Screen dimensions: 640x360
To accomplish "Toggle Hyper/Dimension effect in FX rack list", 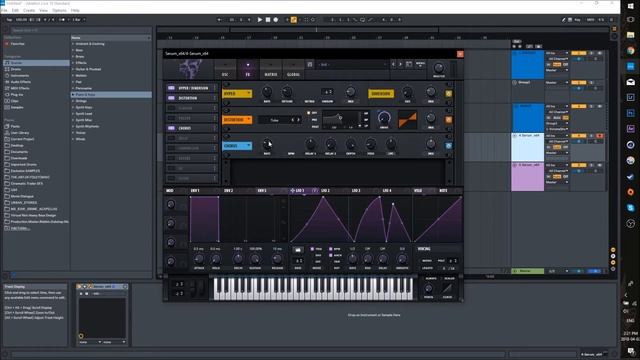I will tap(171, 88).
